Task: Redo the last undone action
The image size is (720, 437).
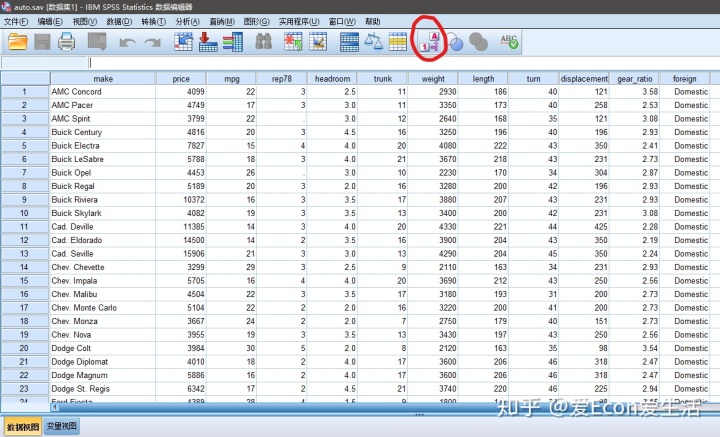Action: (x=152, y=43)
